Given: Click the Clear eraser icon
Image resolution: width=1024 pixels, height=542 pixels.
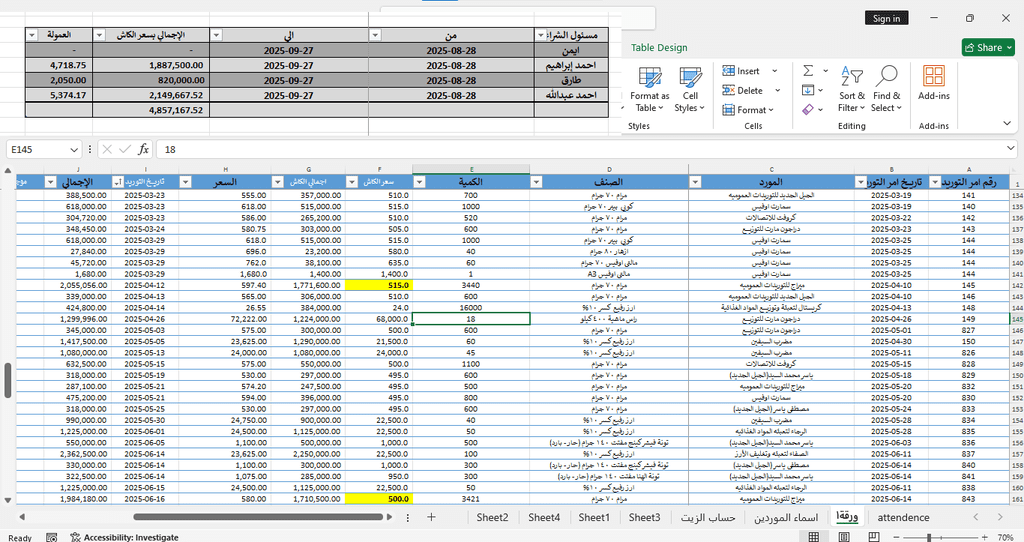Looking at the screenshot, I should point(808,109).
